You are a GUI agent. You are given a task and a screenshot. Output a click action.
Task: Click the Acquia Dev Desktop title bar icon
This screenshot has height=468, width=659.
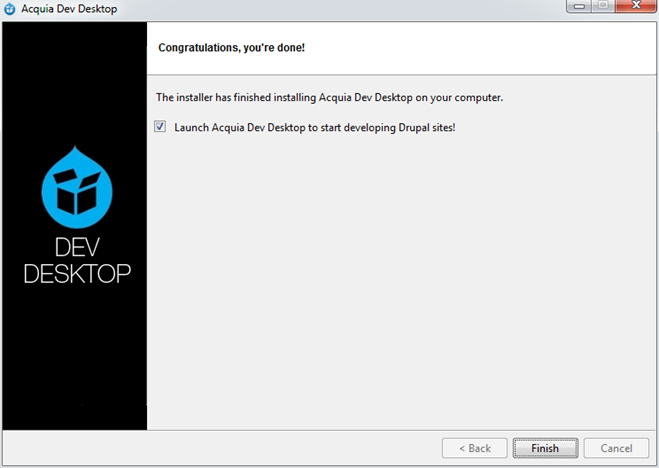click(x=9, y=9)
